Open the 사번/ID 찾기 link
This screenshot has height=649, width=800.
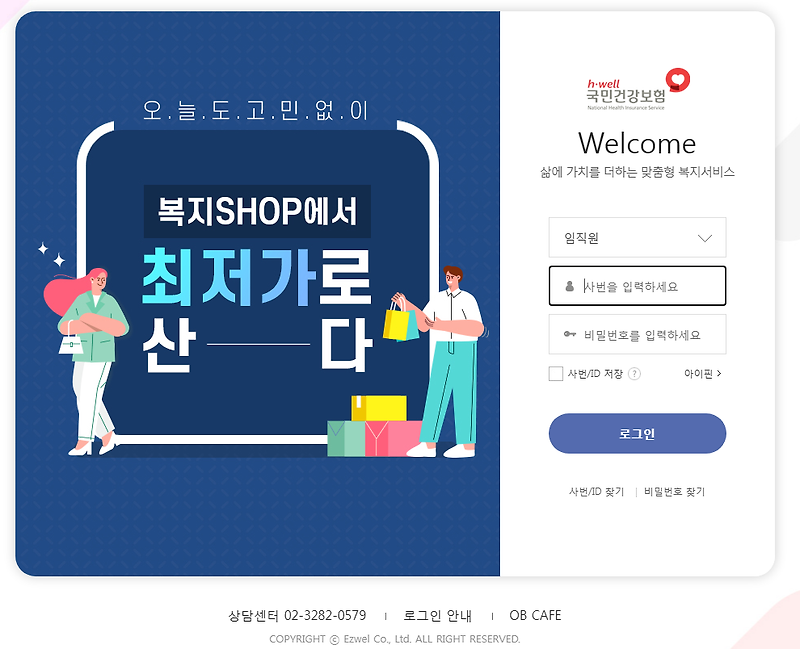click(596, 492)
